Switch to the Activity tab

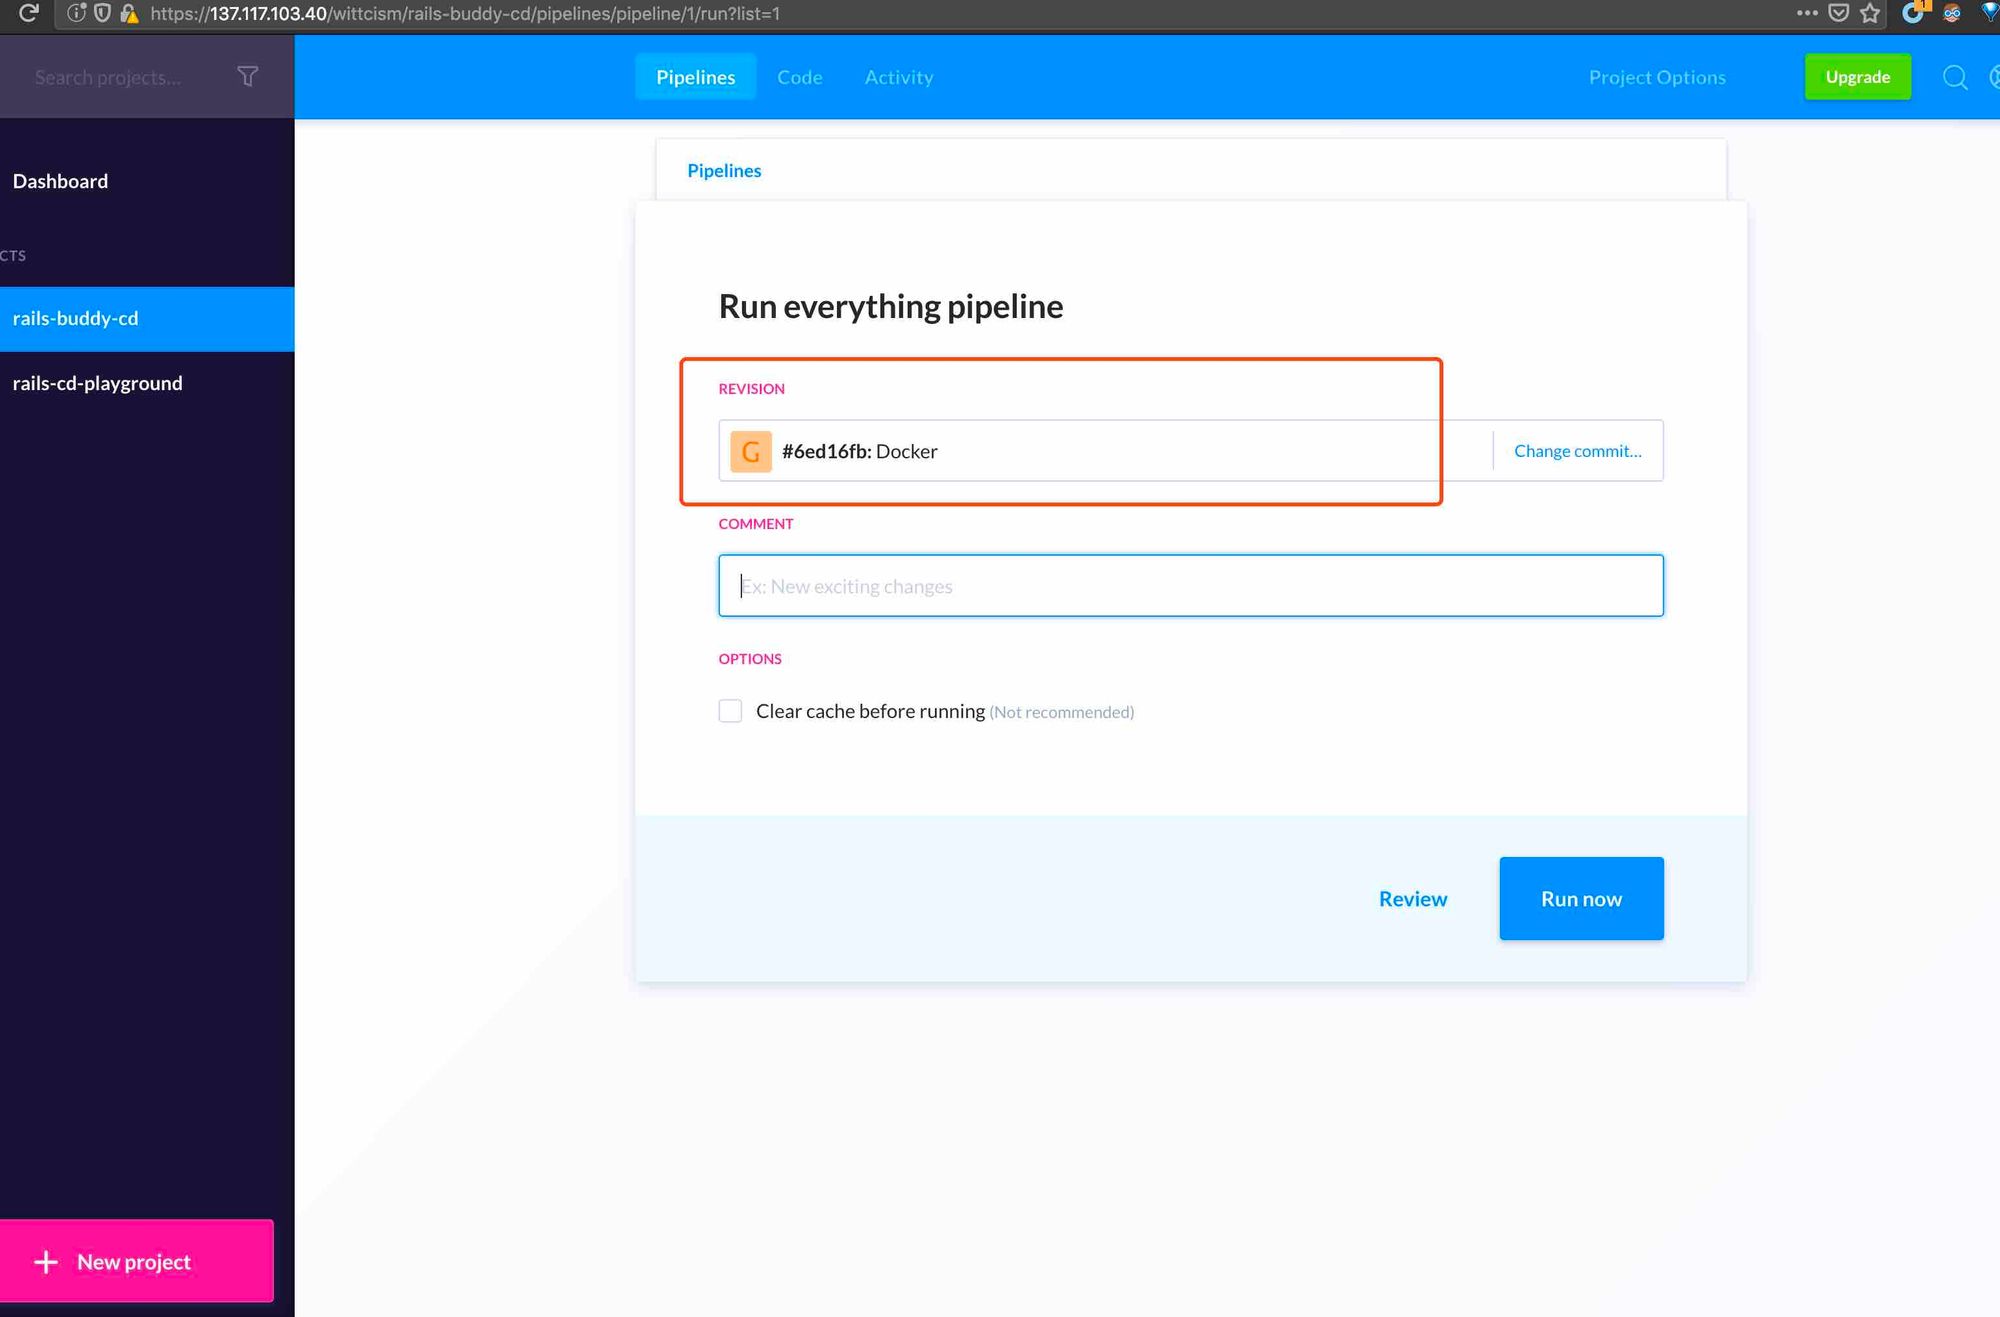[898, 77]
